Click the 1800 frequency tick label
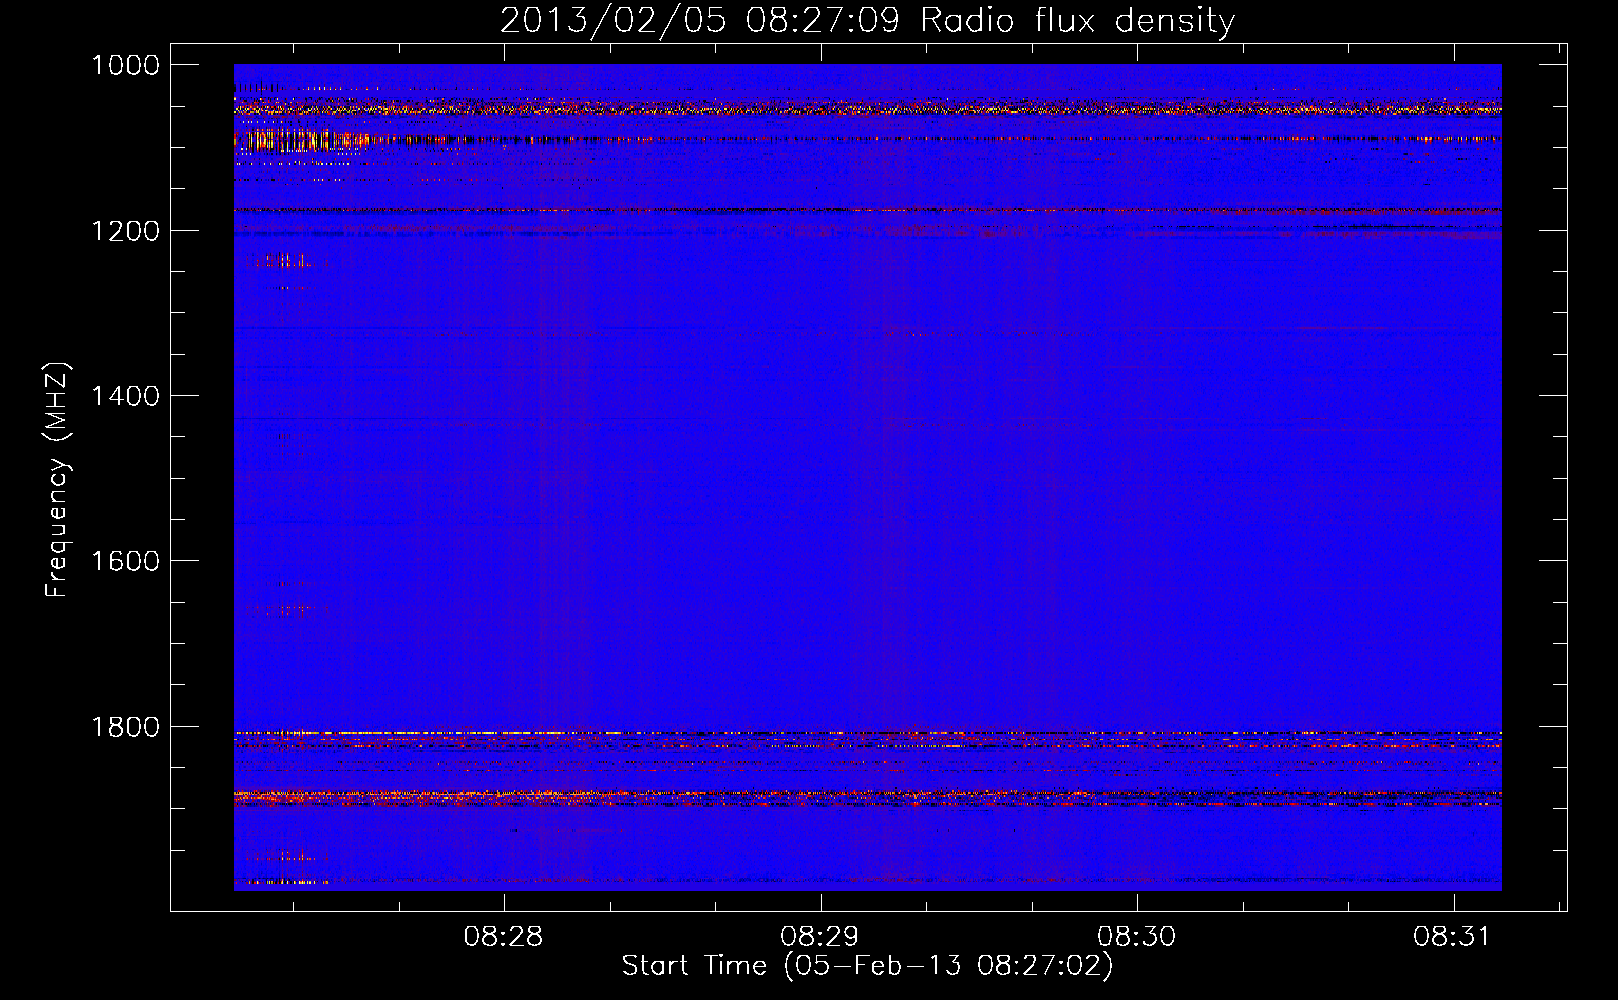The width and height of the screenshot is (1618, 1000). 125,727
